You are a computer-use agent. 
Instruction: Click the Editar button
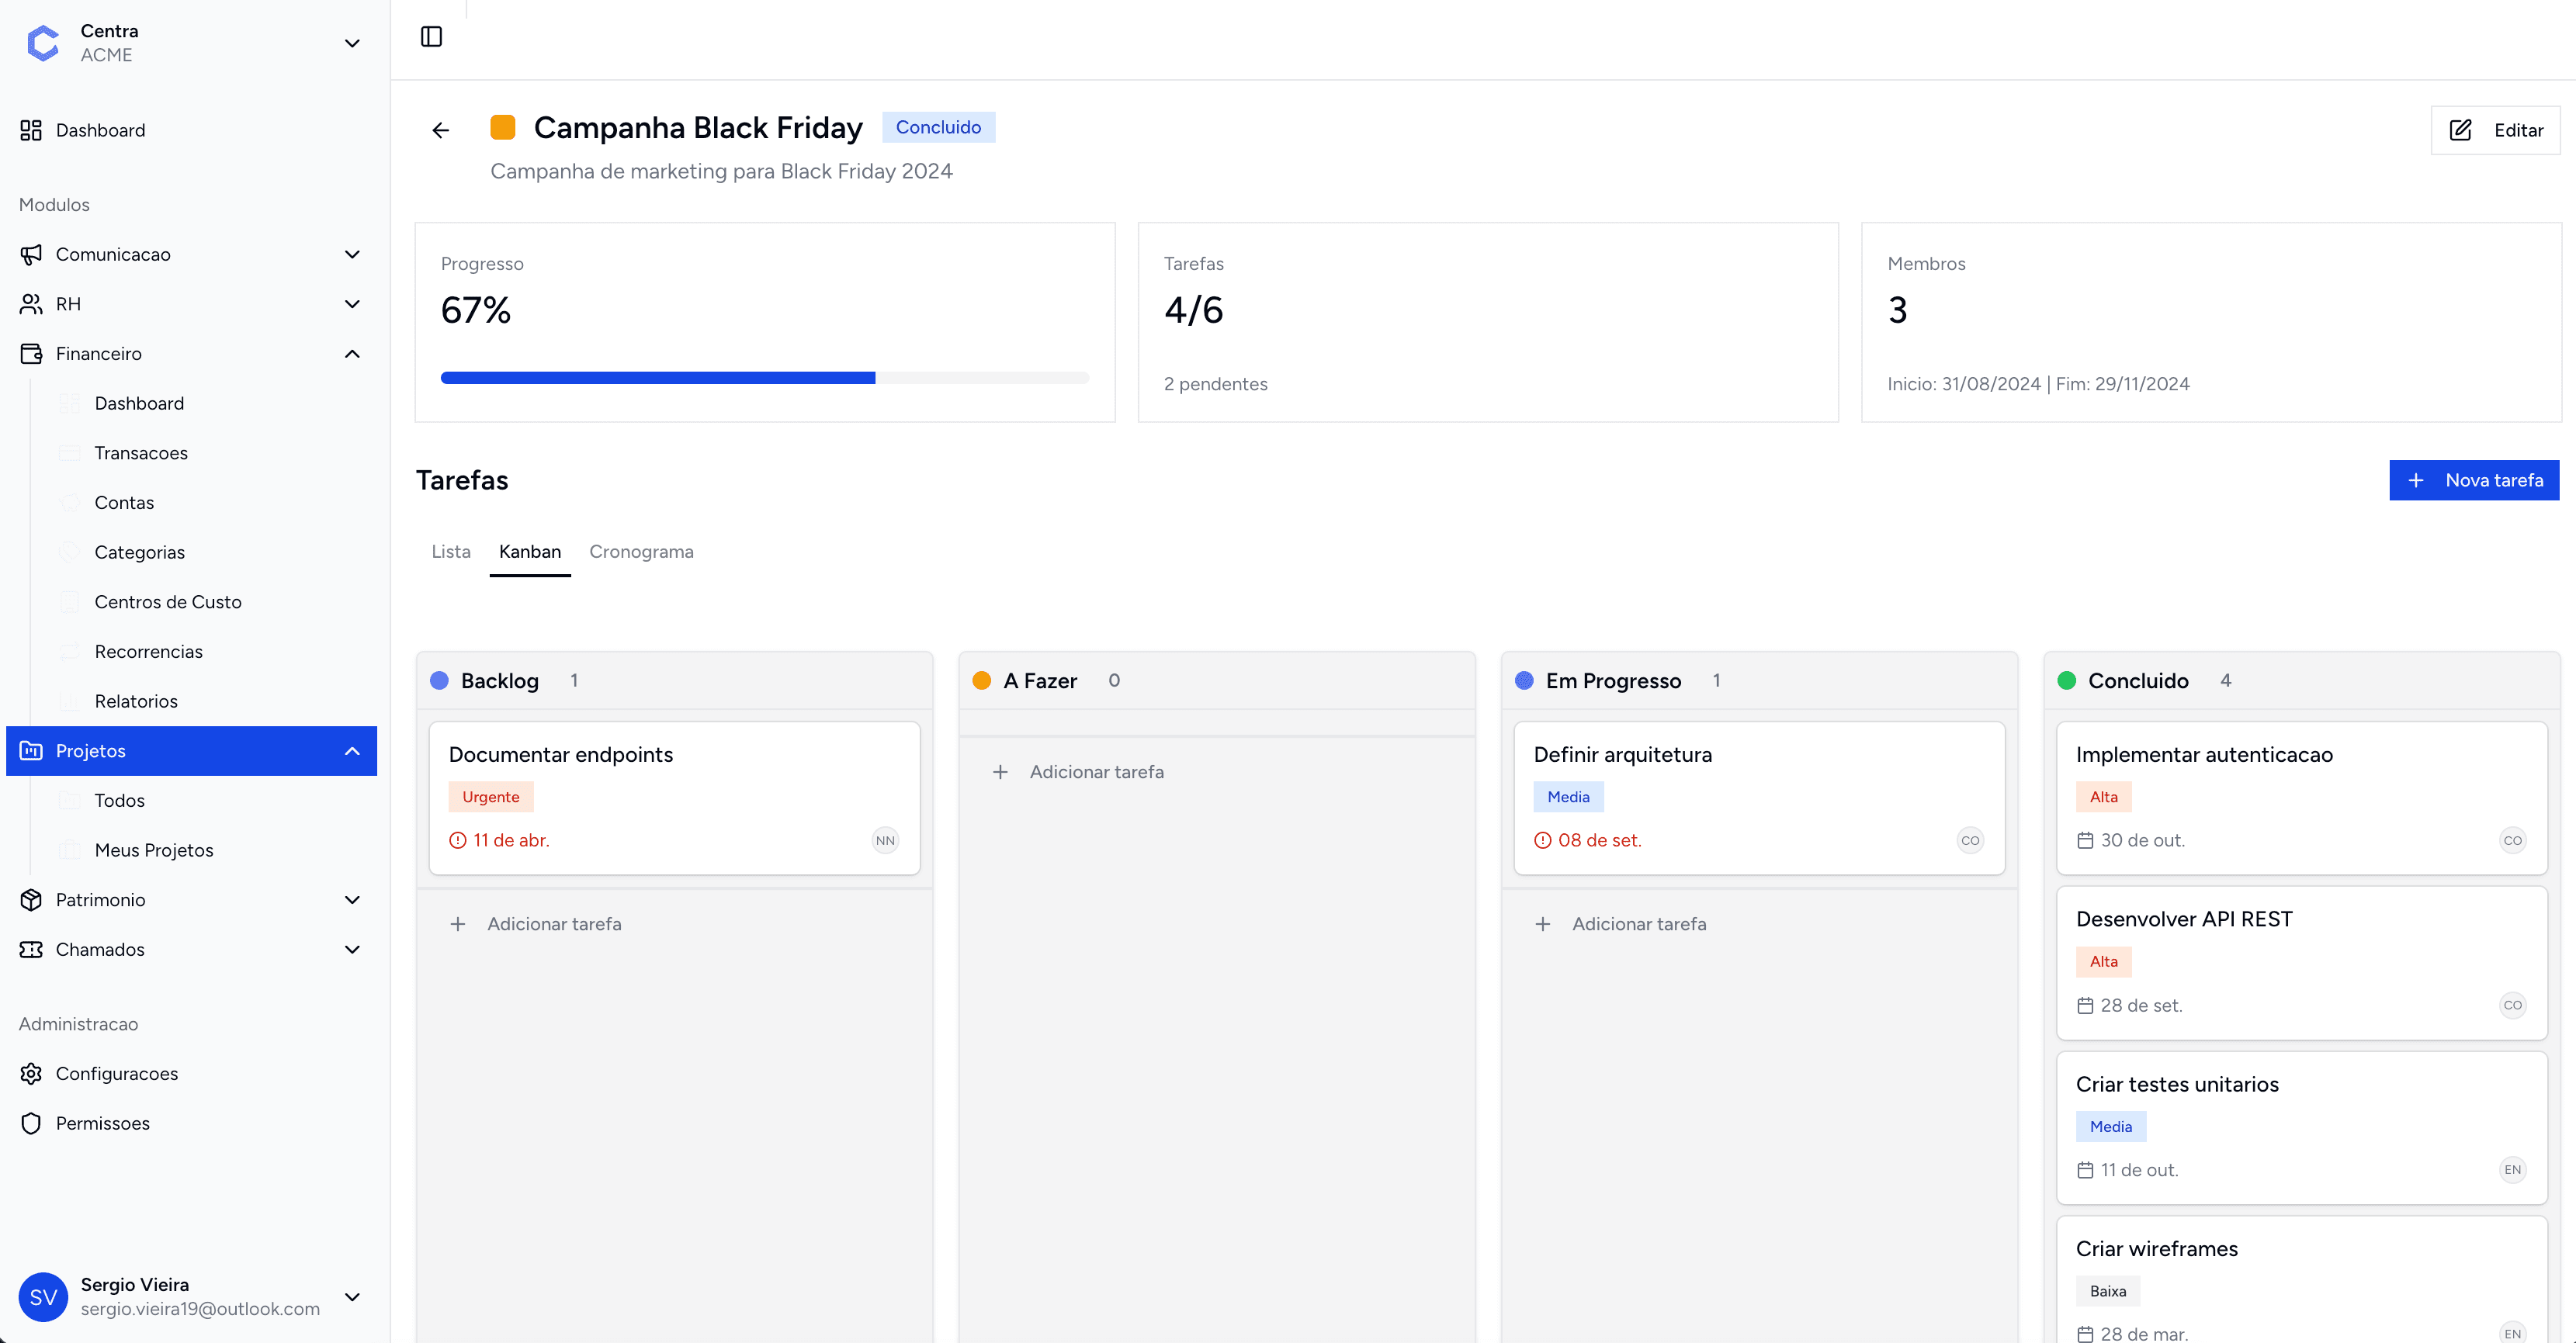point(2495,130)
